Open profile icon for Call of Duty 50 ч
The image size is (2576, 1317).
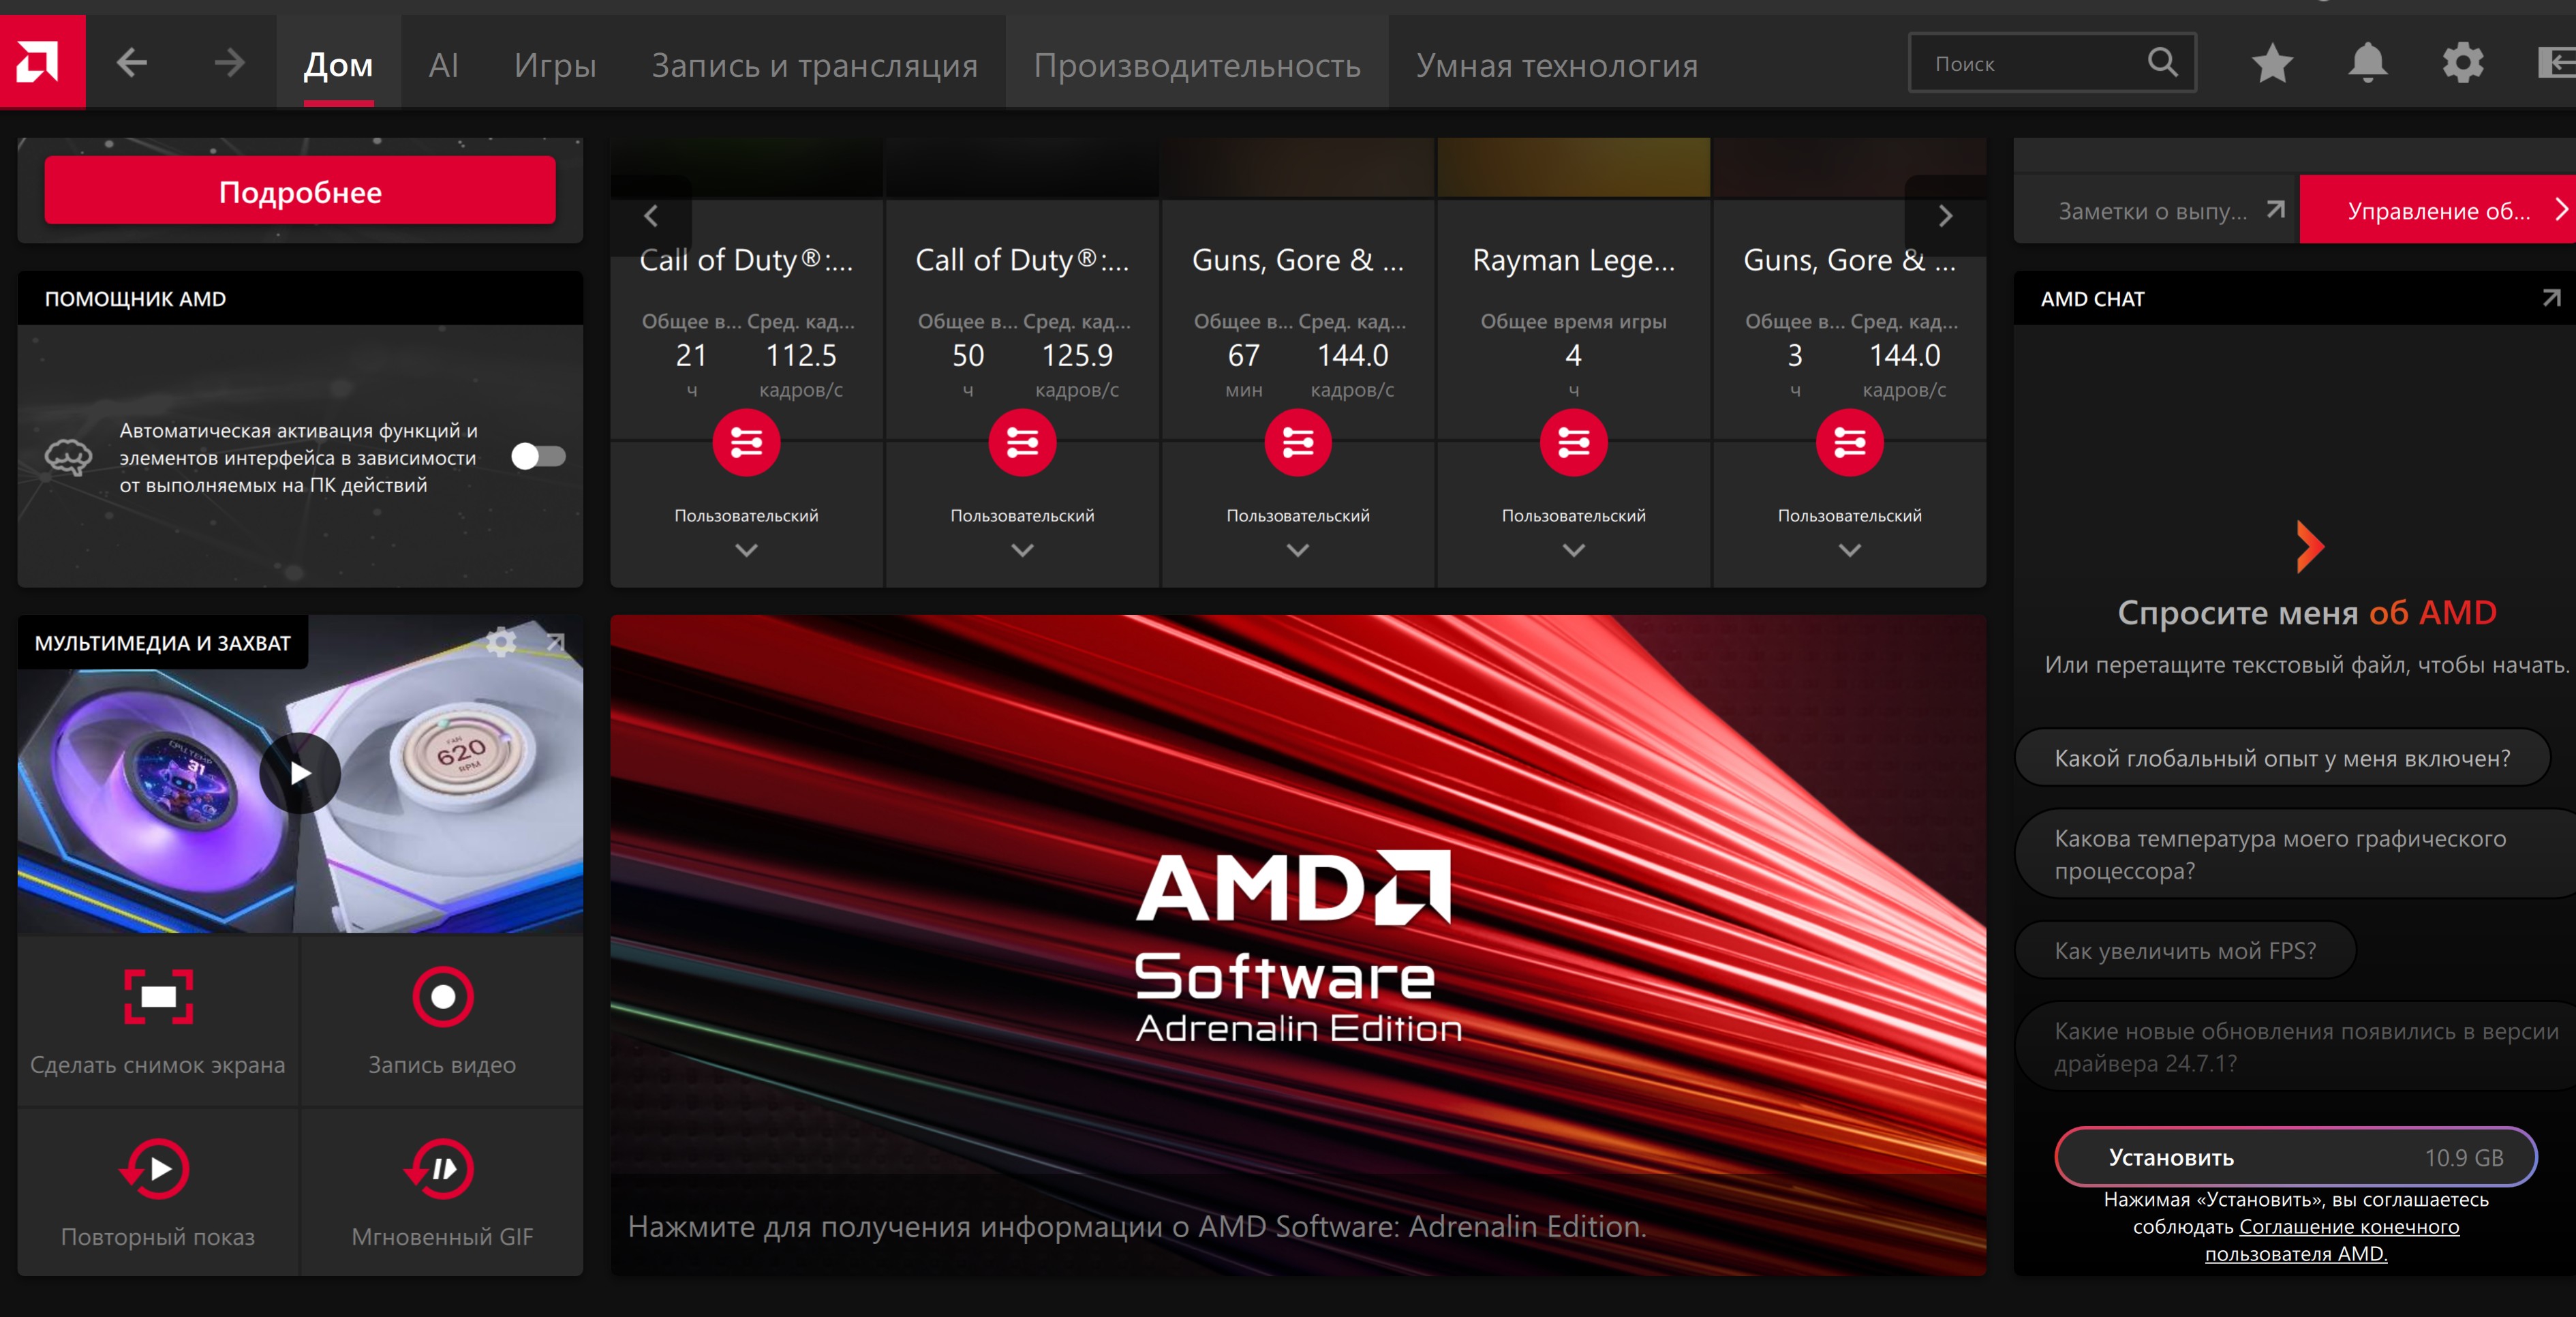pyautogui.click(x=1022, y=442)
